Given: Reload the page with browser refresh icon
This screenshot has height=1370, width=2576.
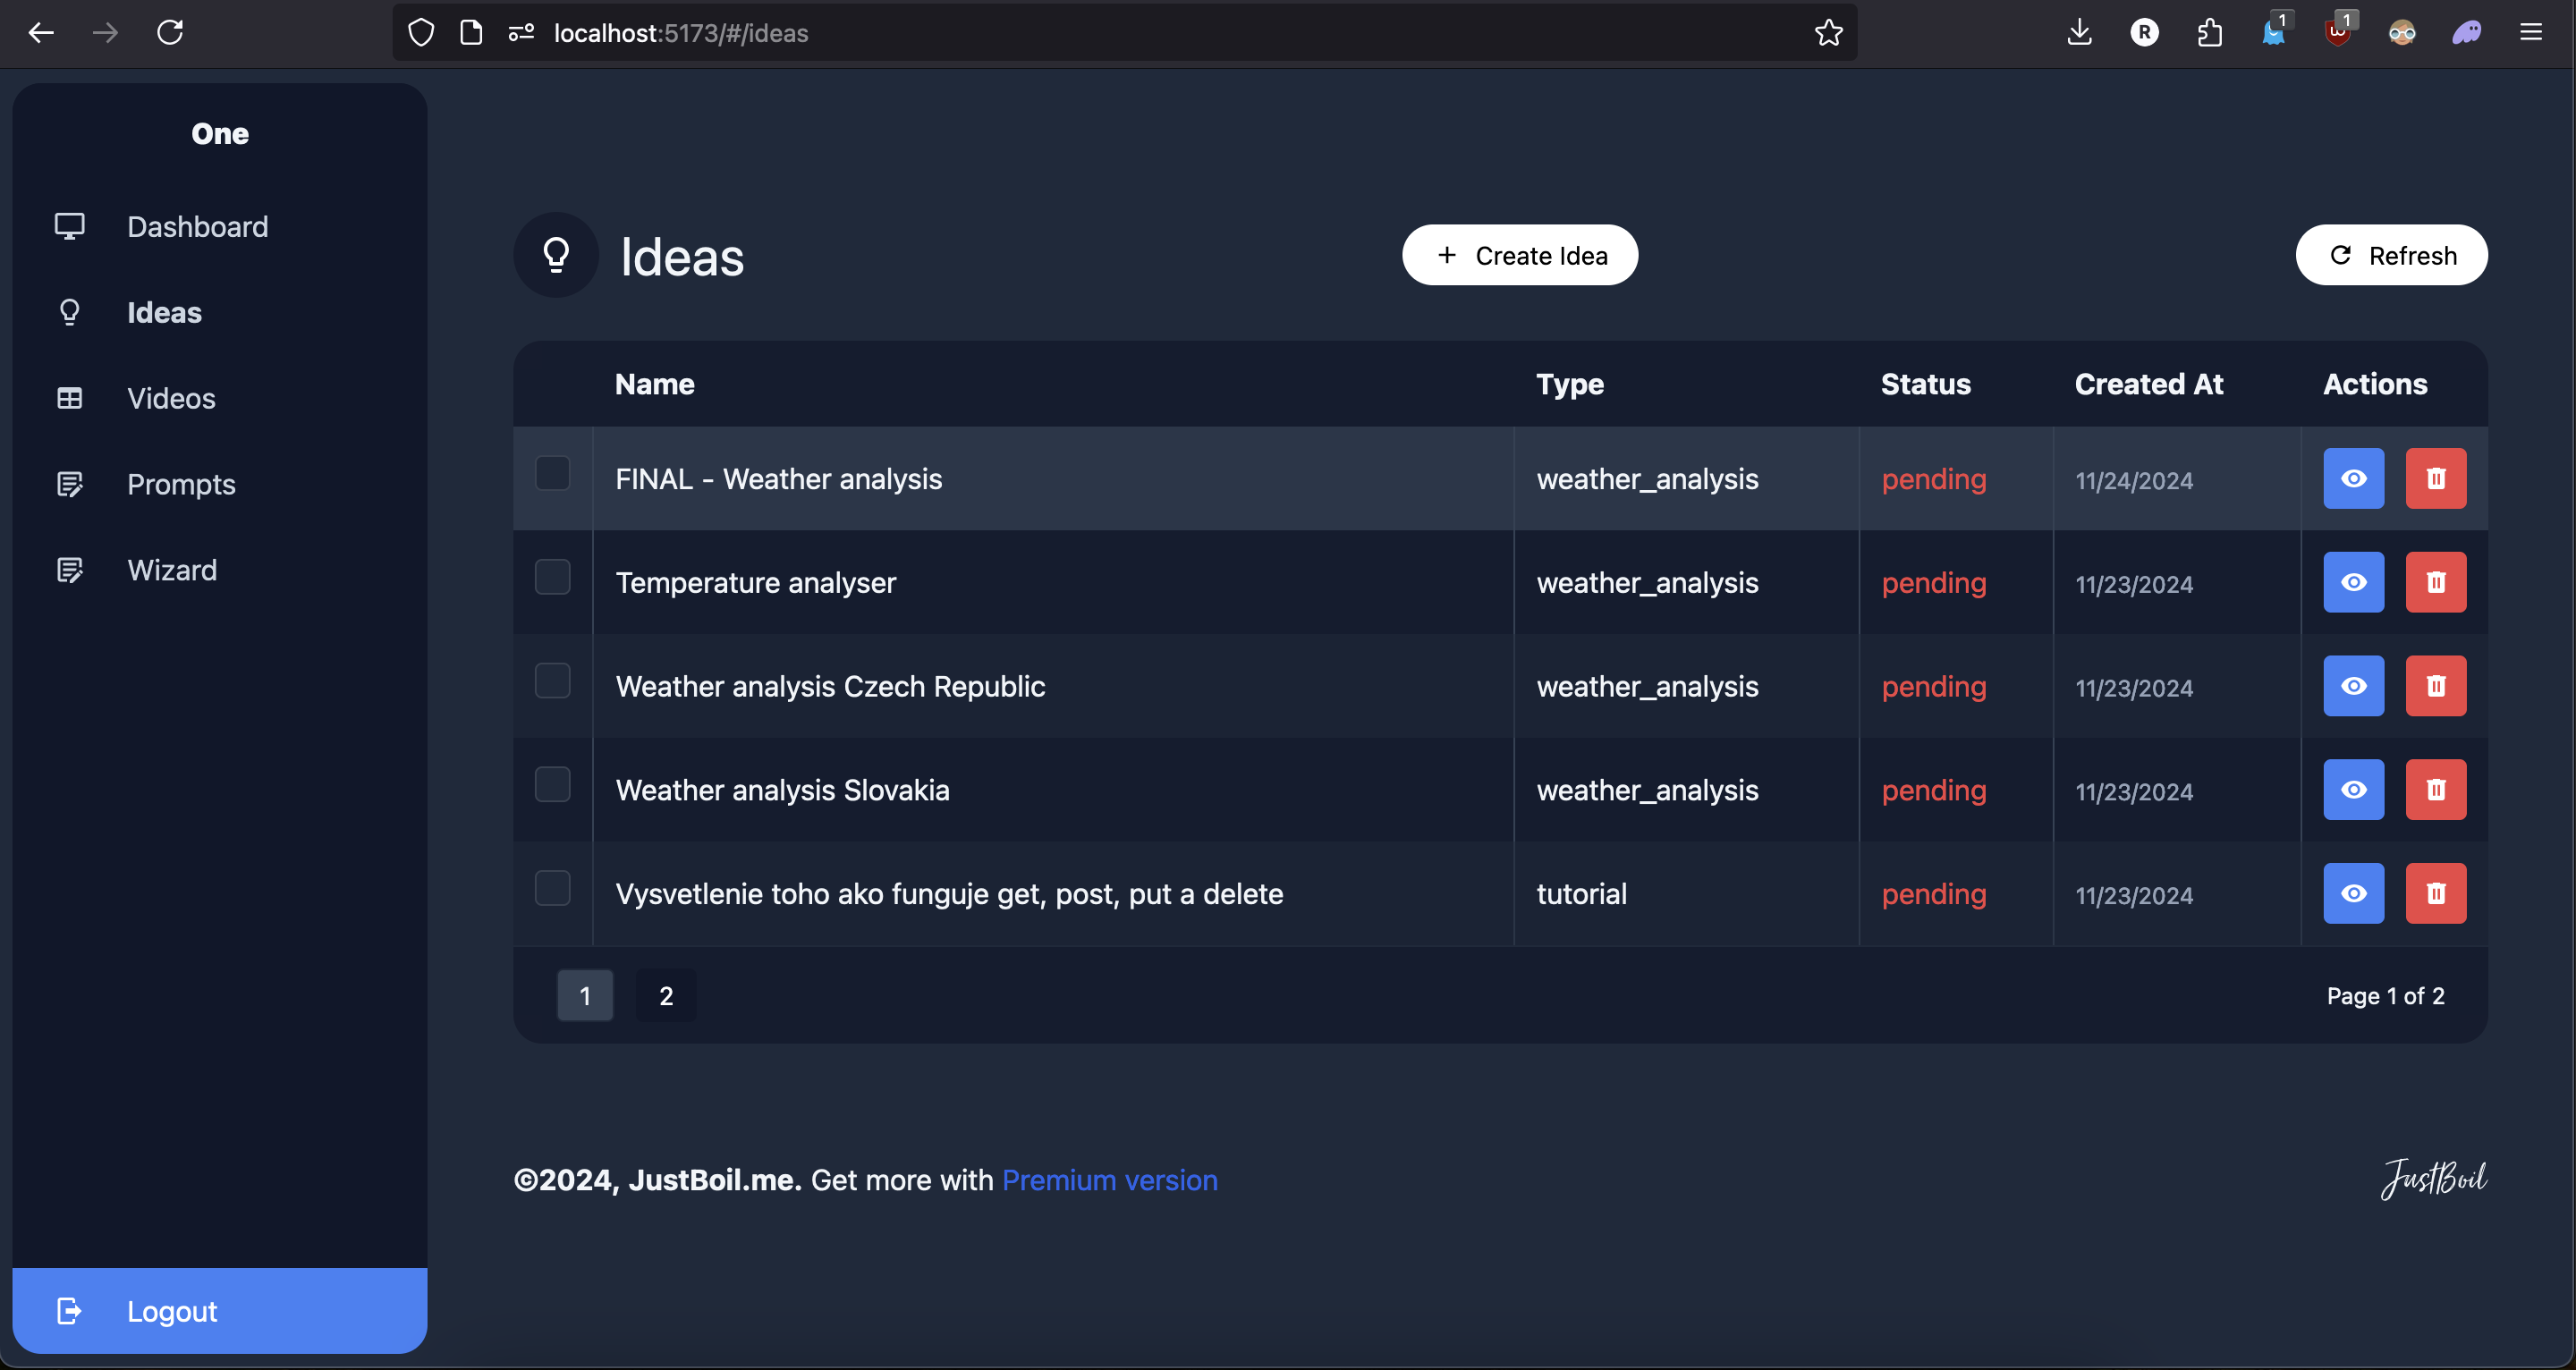Looking at the screenshot, I should (x=170, y=33).
